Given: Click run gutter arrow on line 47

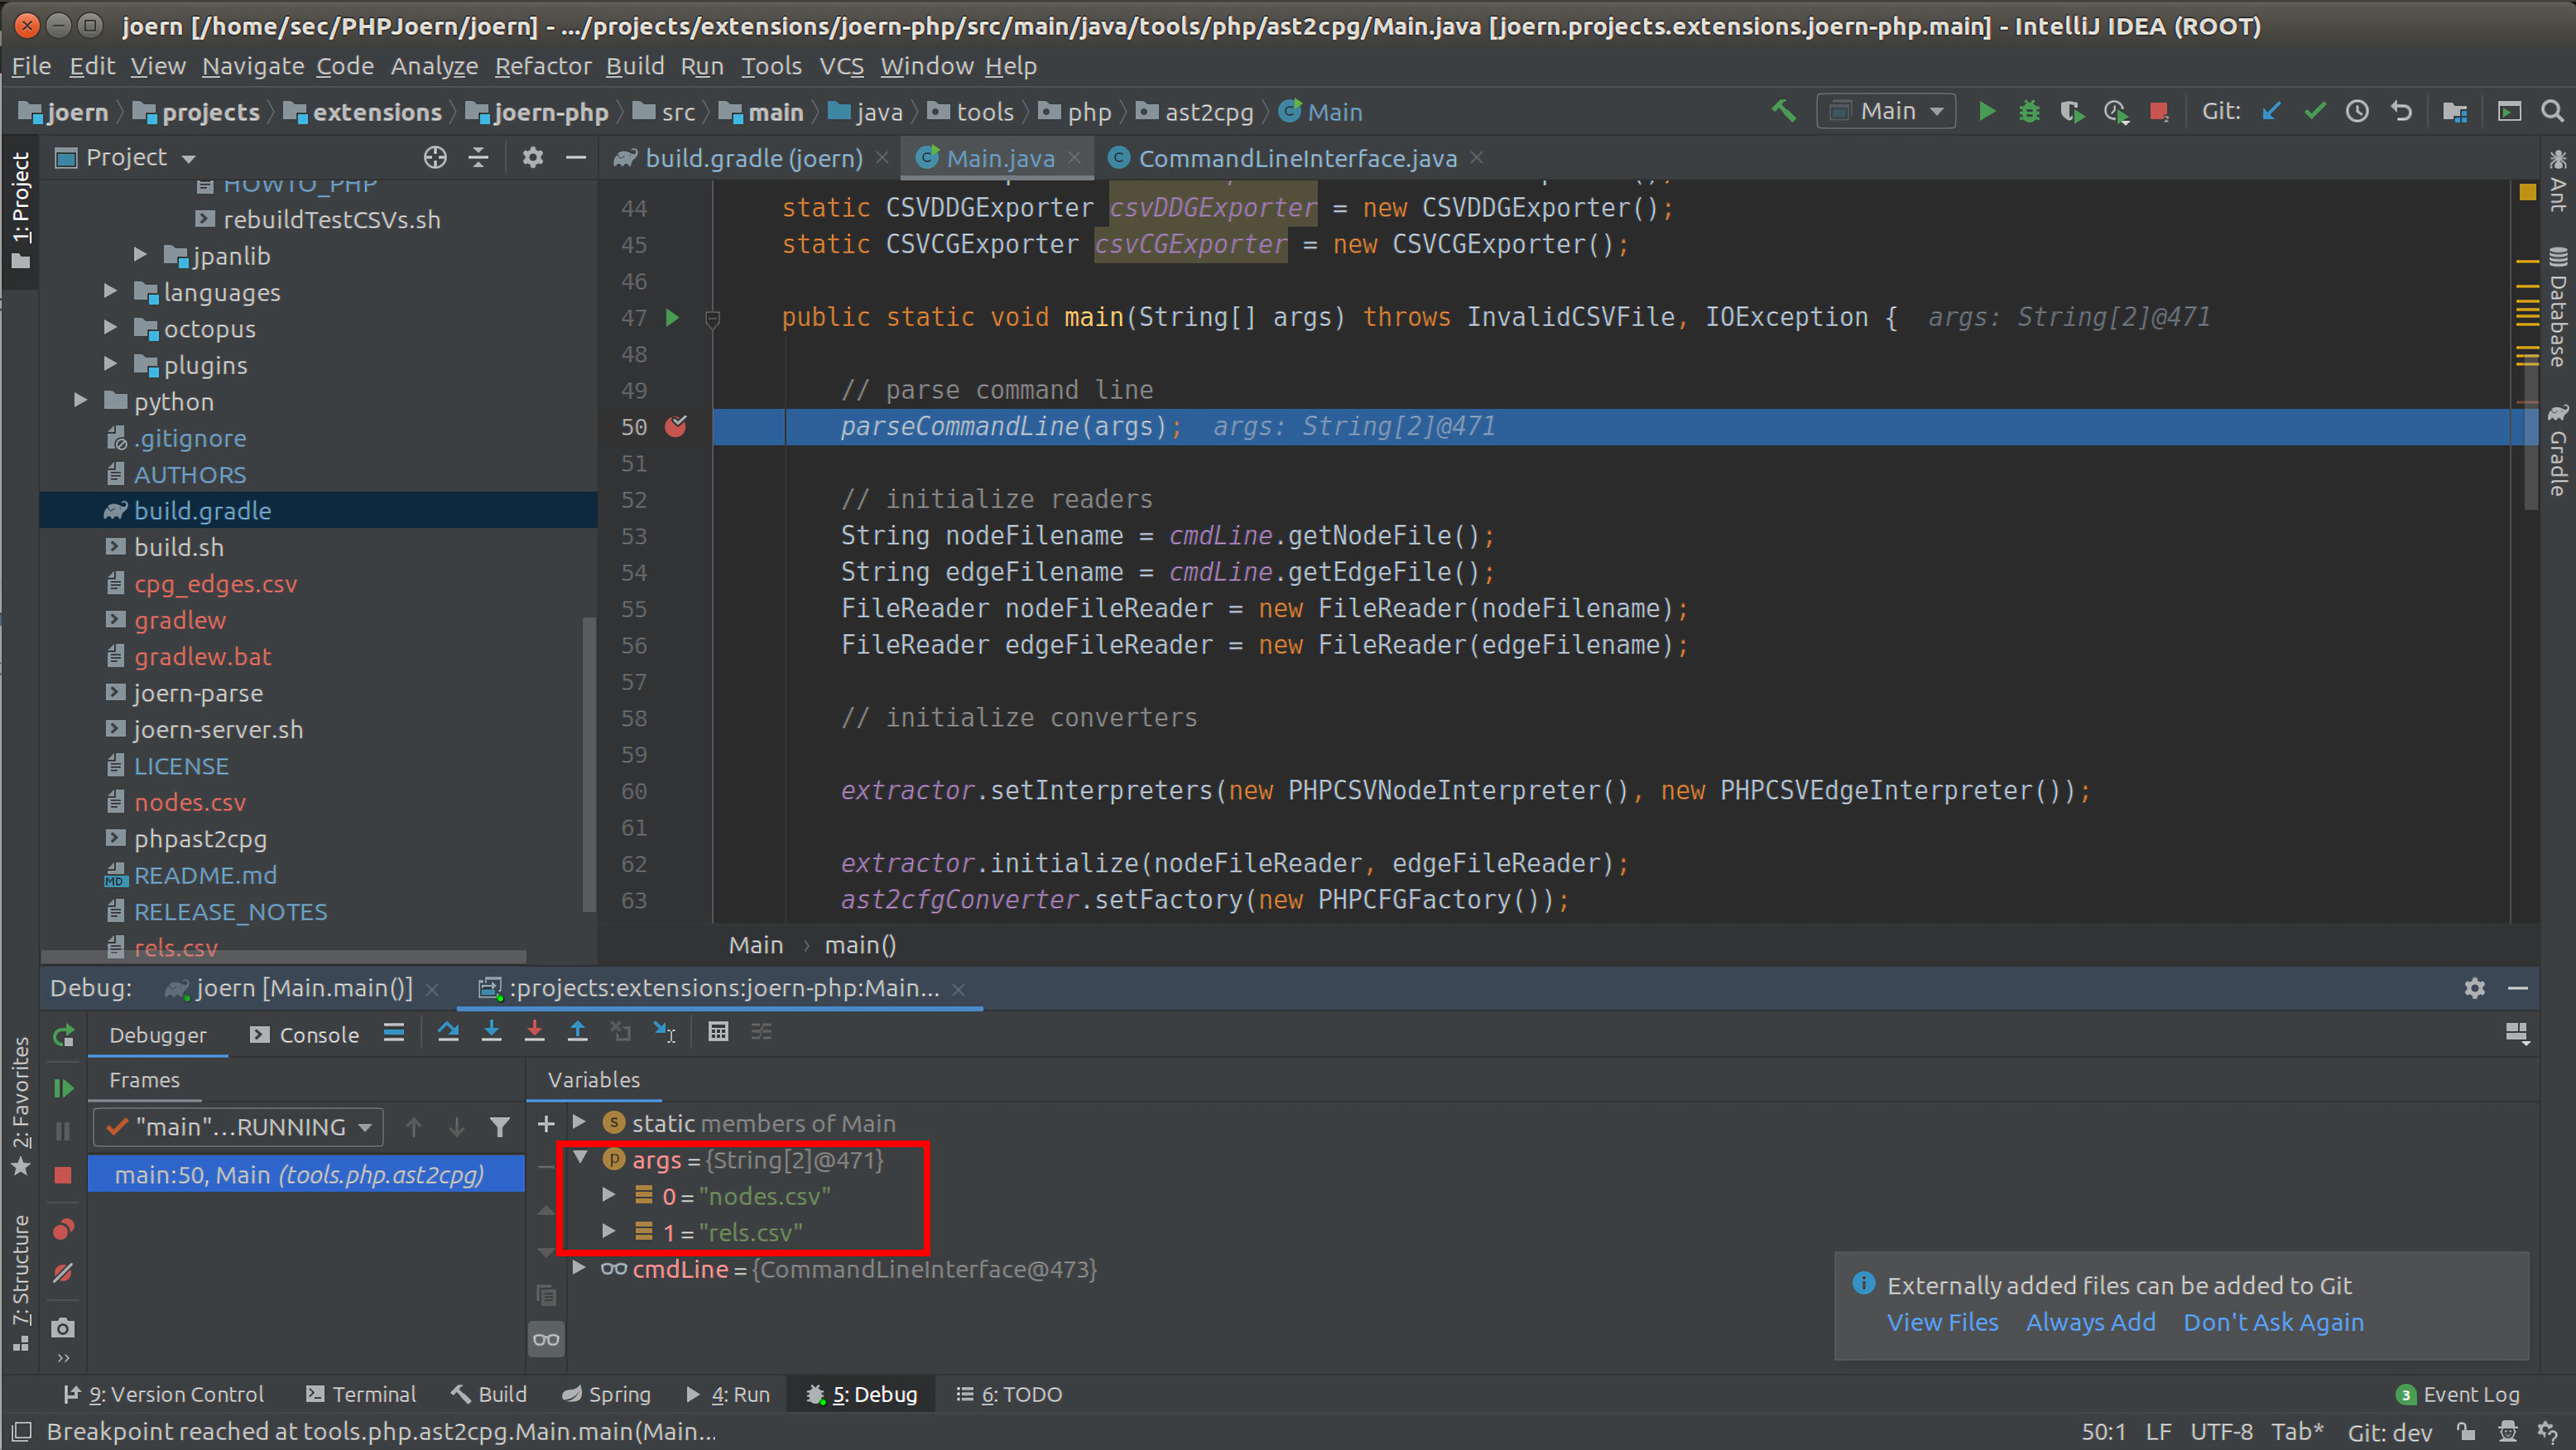Looking at the screenshot, I should [672, 317].
